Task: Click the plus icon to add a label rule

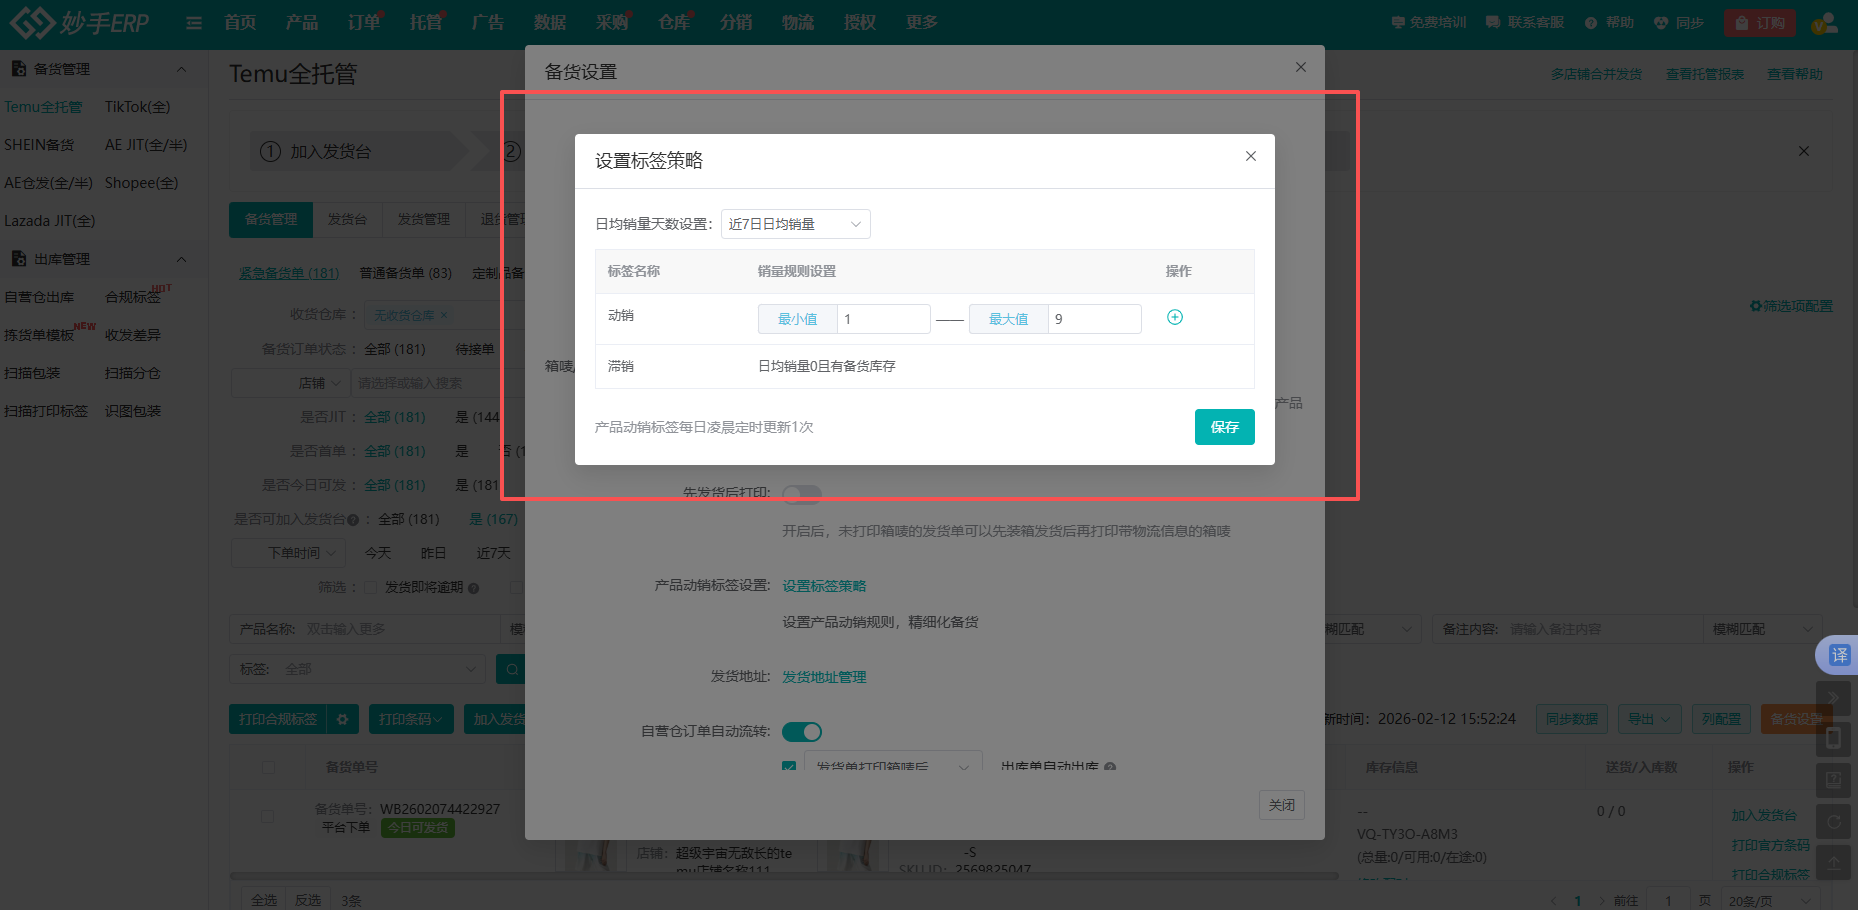Action: (1175, 317)
